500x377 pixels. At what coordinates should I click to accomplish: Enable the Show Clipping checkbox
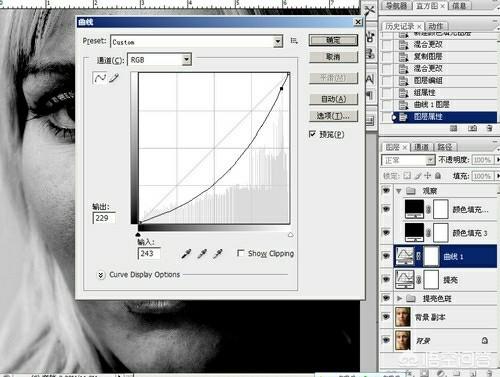click(x=240, y=253)
